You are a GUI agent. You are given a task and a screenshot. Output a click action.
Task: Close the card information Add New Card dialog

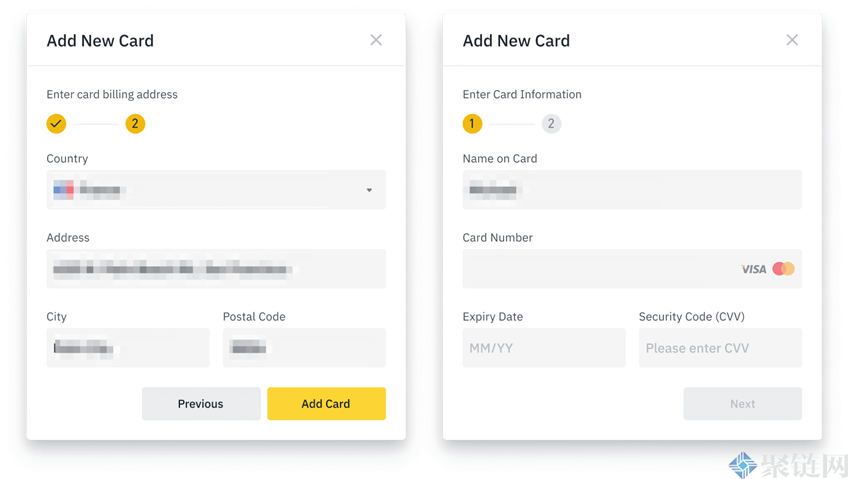[792, 40]
